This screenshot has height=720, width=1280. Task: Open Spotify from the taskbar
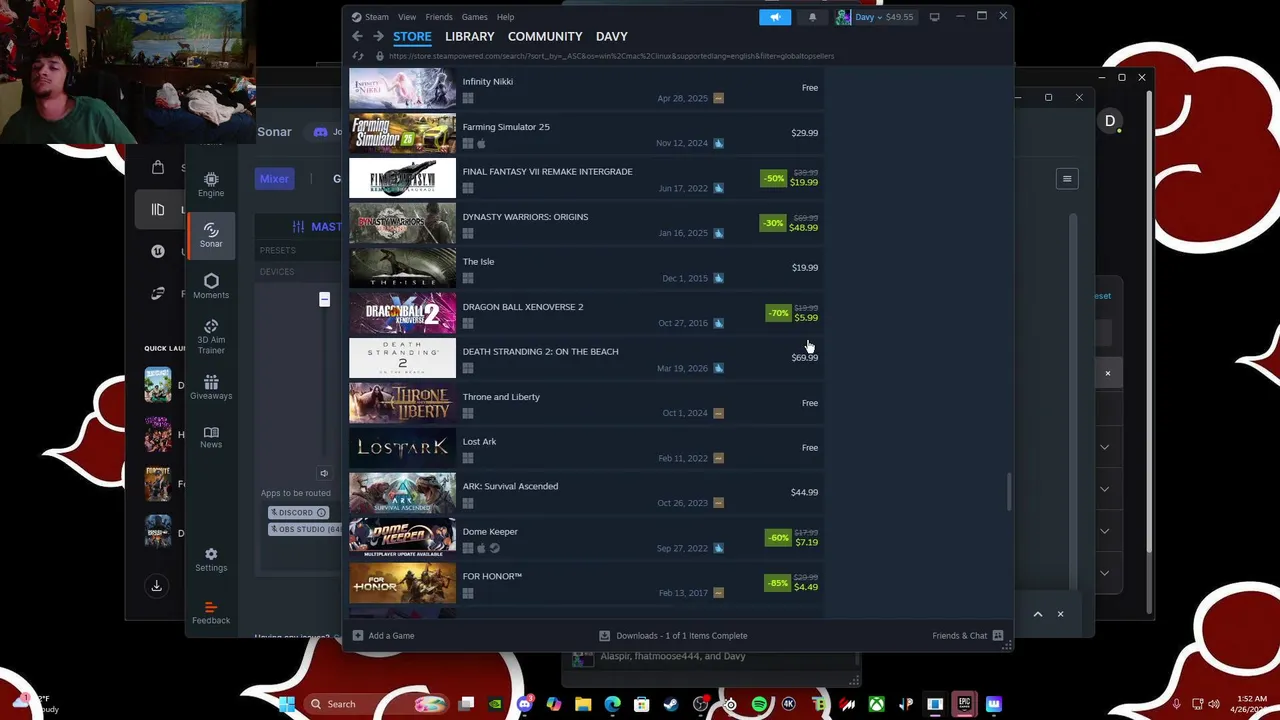point(759,704)
